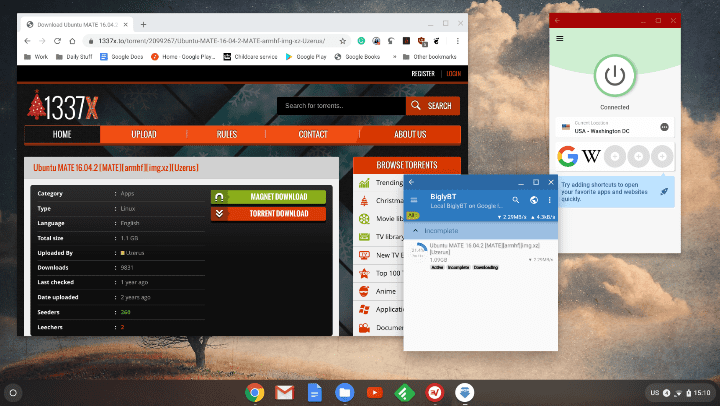
Task: Click the Magnet Download button
Action: pyautogui.click(x=268, y=197)
